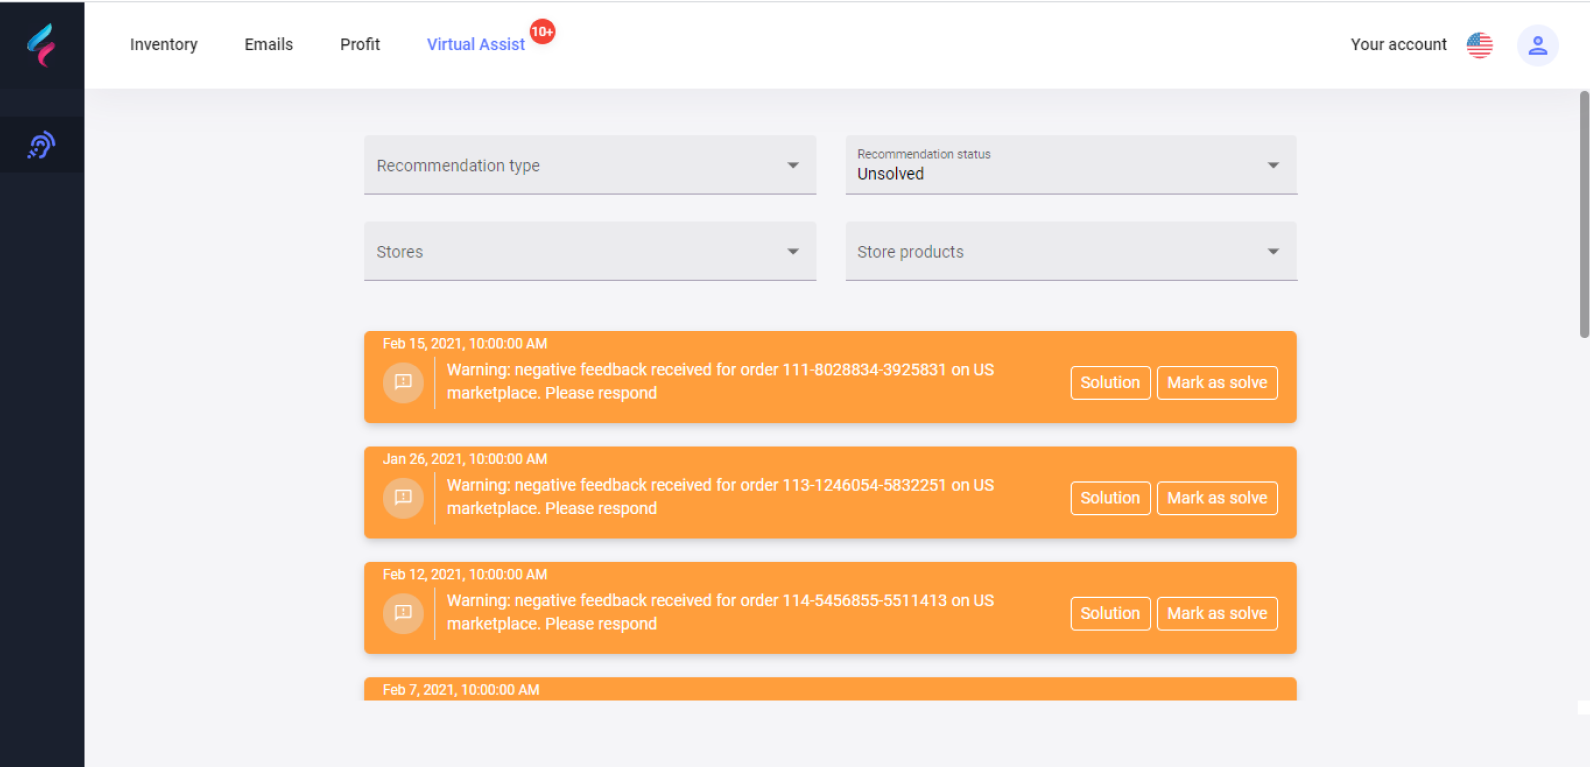Click the feedback icon on Jan 26 warning
1590x767 pixels.
click(403, 498)
